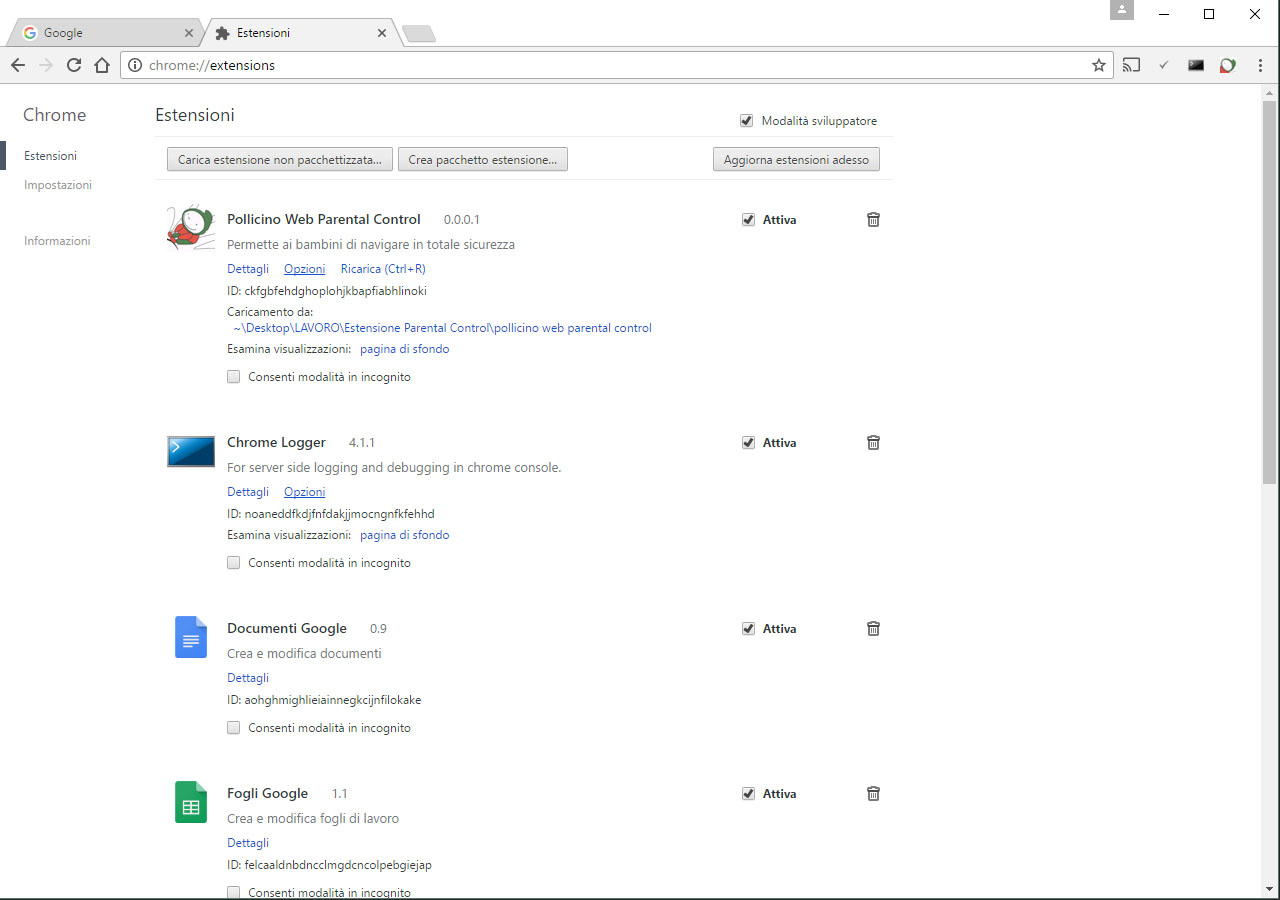Uncheck Attiva for Fogli Google
Screen dimensions: 1280x900
click(x=748, y=793)
